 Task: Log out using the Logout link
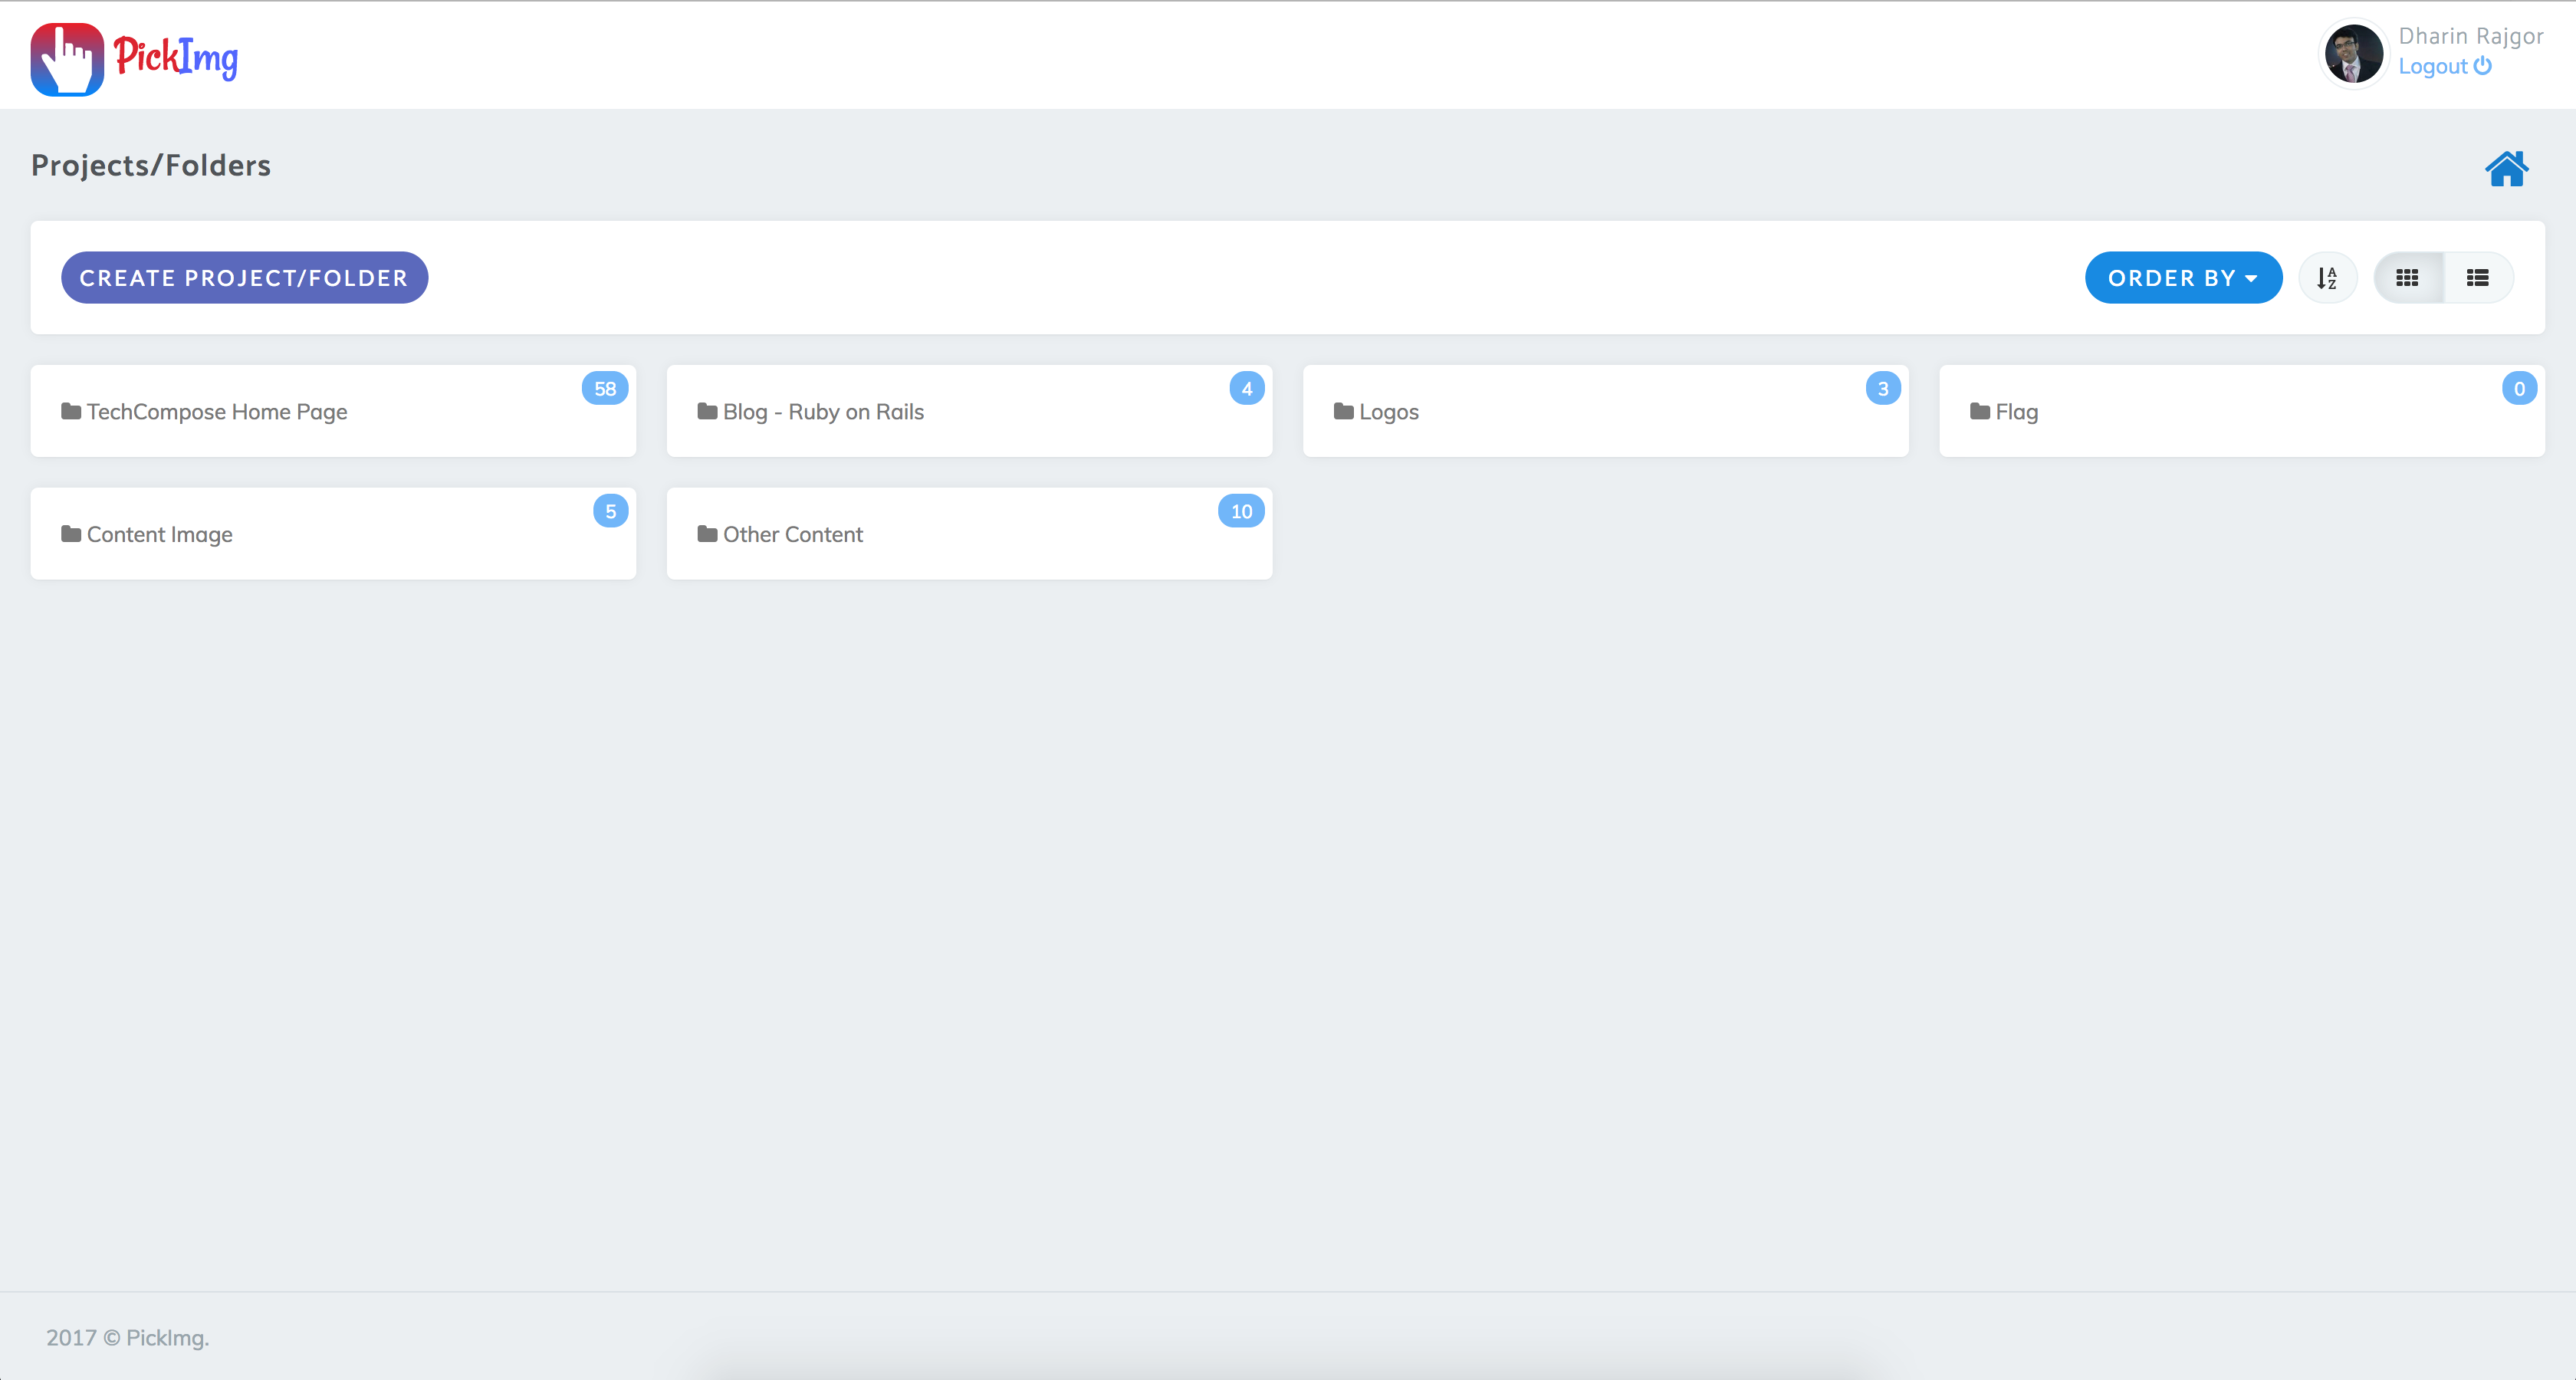click(2444, 67)
